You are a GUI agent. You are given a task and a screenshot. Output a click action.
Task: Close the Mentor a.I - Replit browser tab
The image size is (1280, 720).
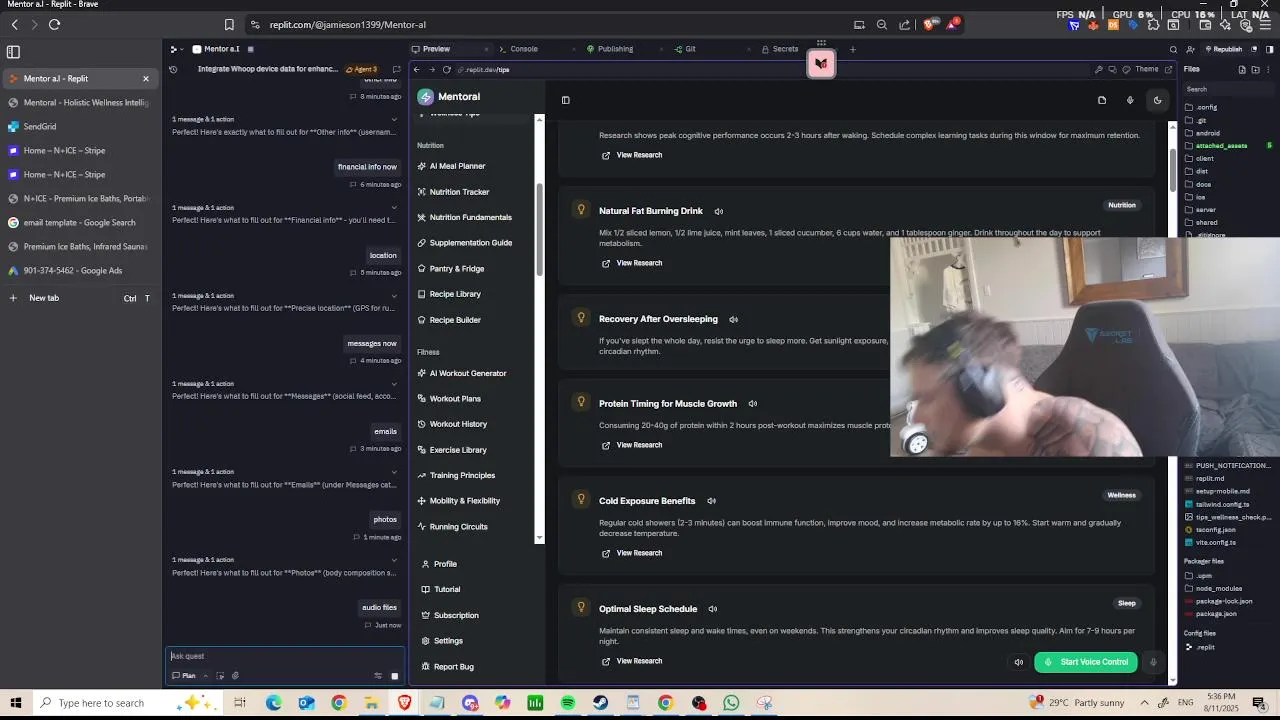click(x=146, y=79)
